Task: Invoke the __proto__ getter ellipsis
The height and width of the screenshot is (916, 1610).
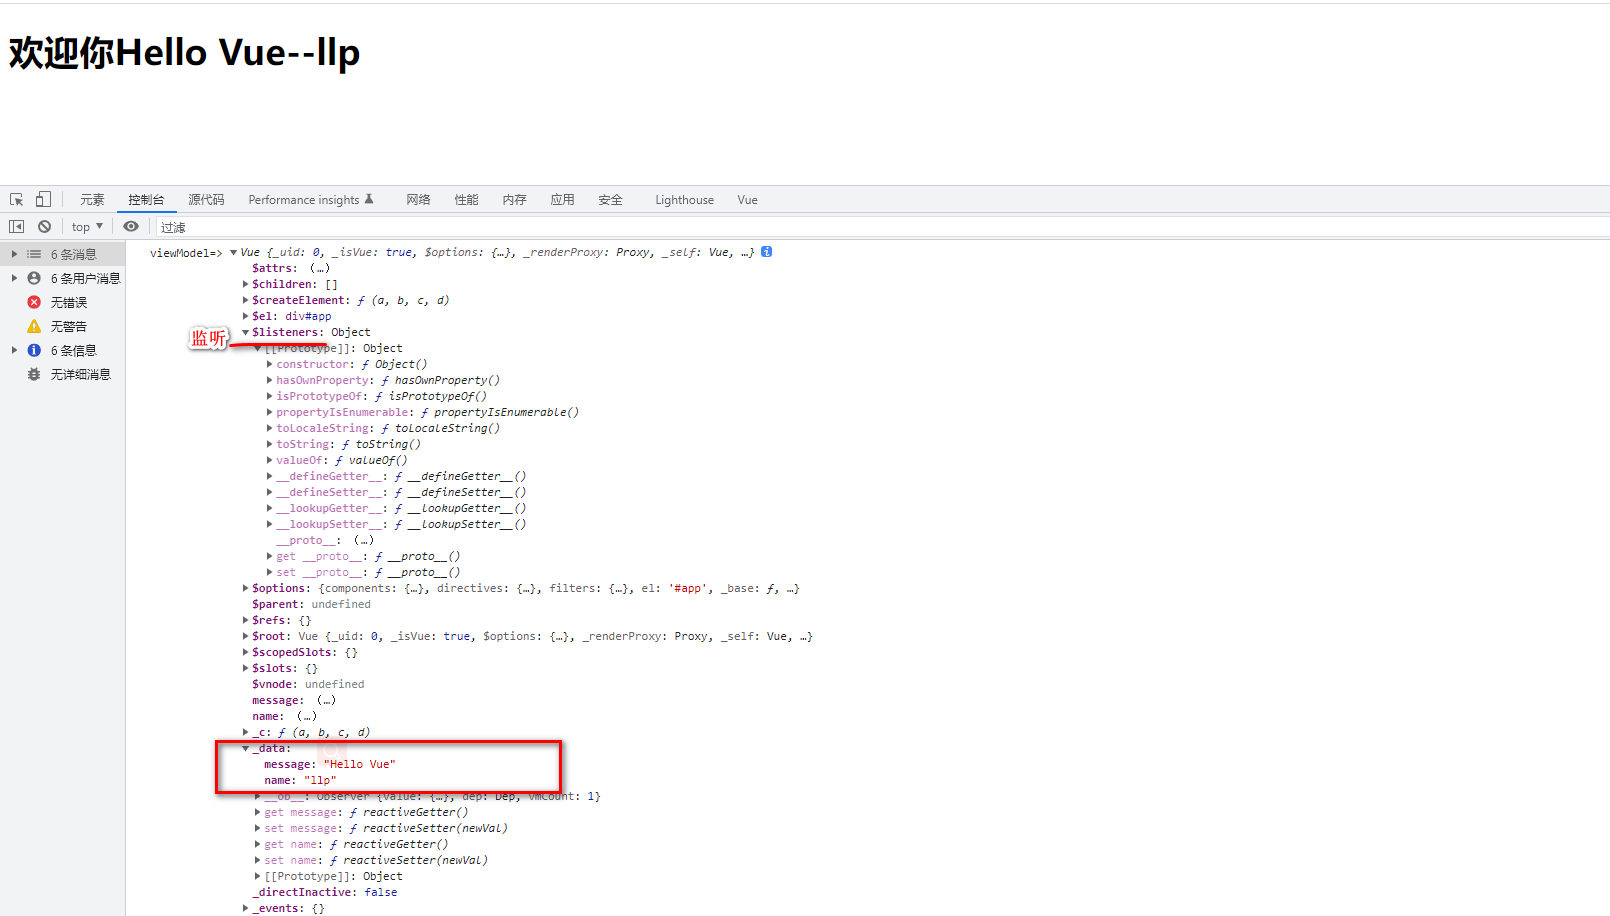Action: click(364, 540)
